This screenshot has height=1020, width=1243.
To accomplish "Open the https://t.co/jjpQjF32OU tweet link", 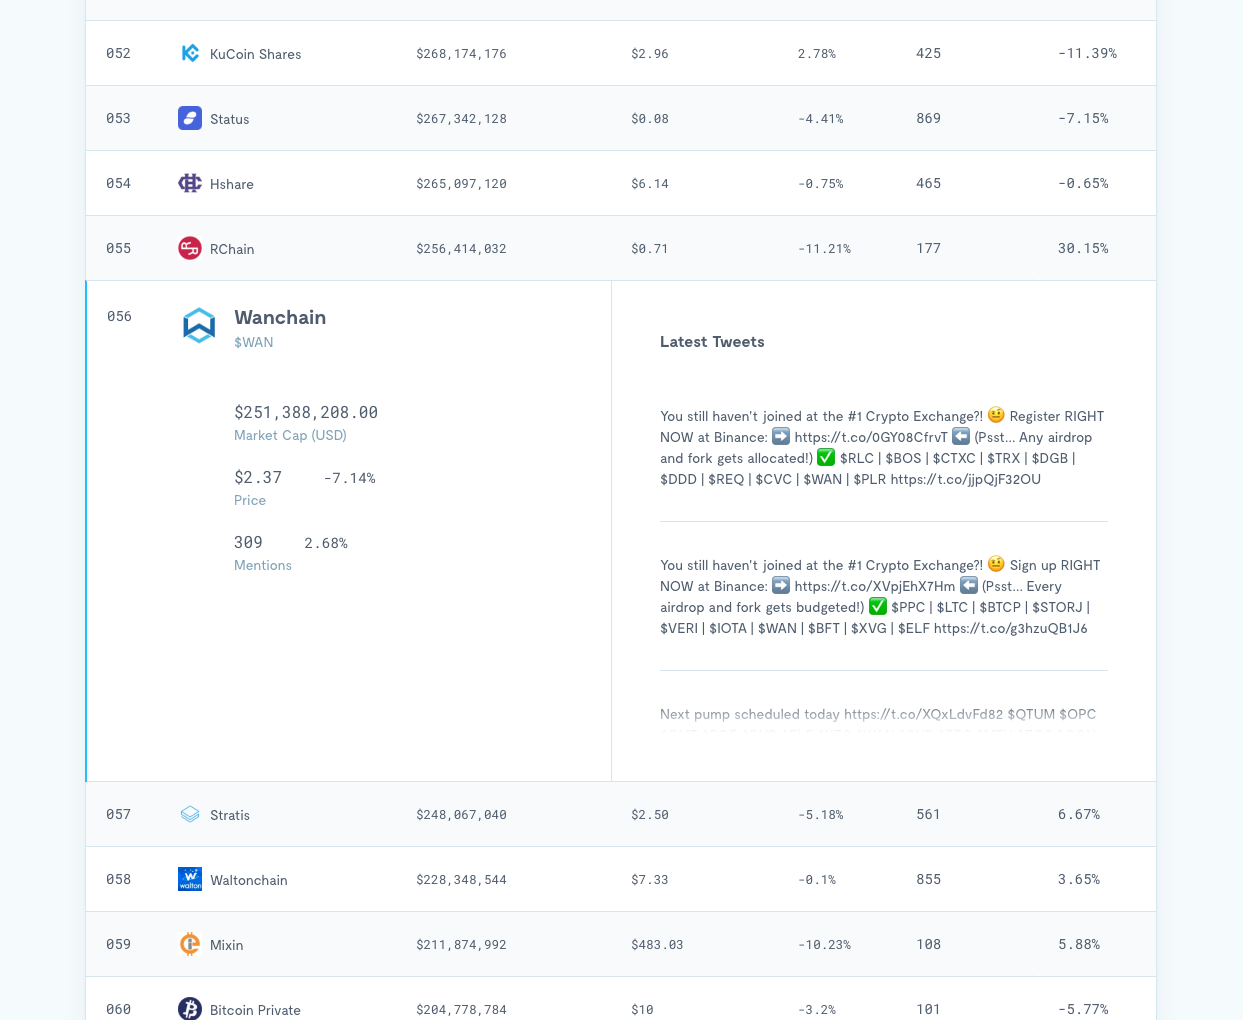I will (x=965, y=479).
